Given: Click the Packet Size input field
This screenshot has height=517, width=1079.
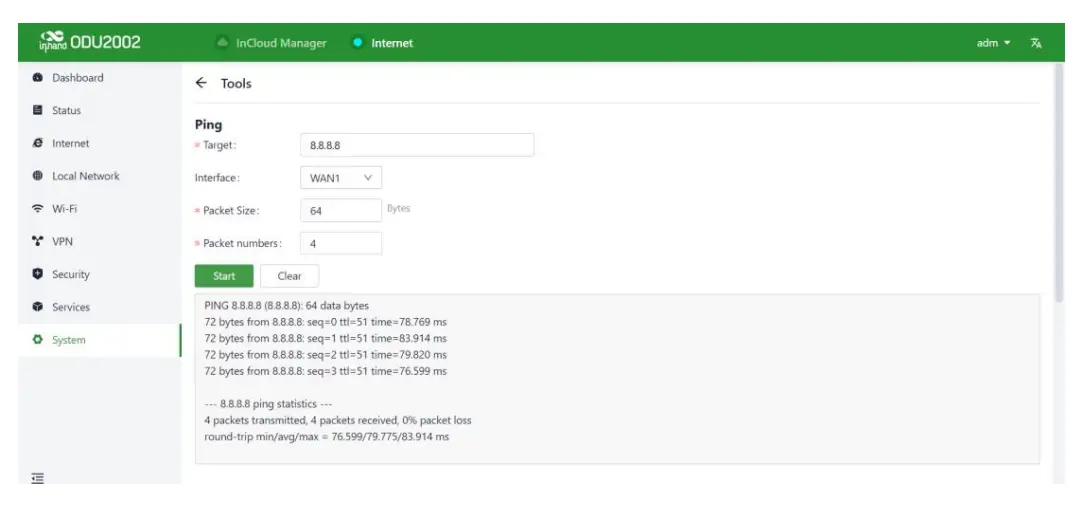Looking at the screenshot, I should (341, 211).
